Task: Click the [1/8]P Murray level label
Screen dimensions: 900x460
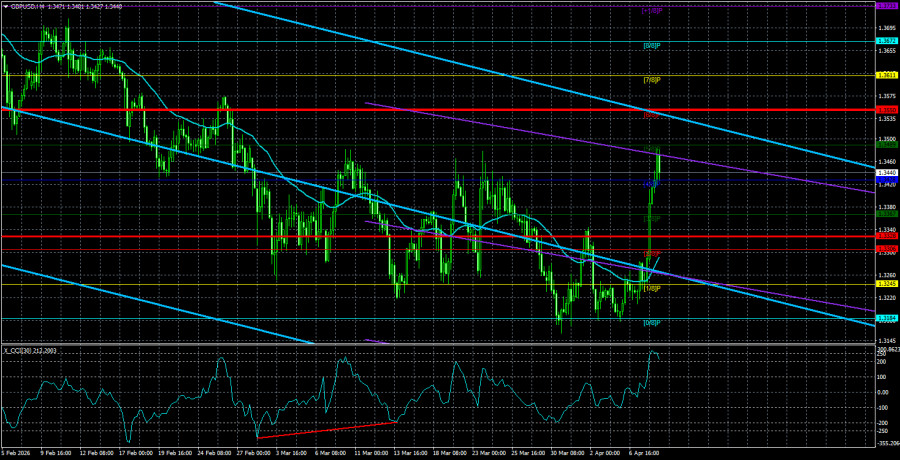Action: 652,288
